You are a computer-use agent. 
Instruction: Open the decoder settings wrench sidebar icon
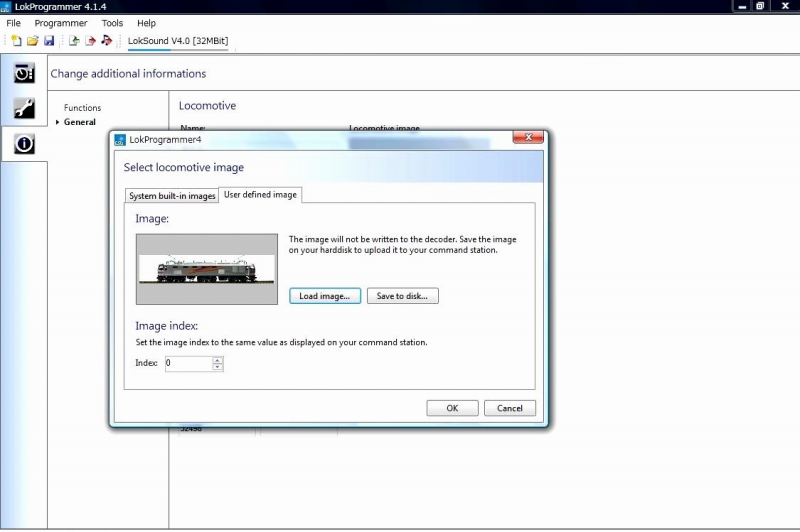(24, 108)
